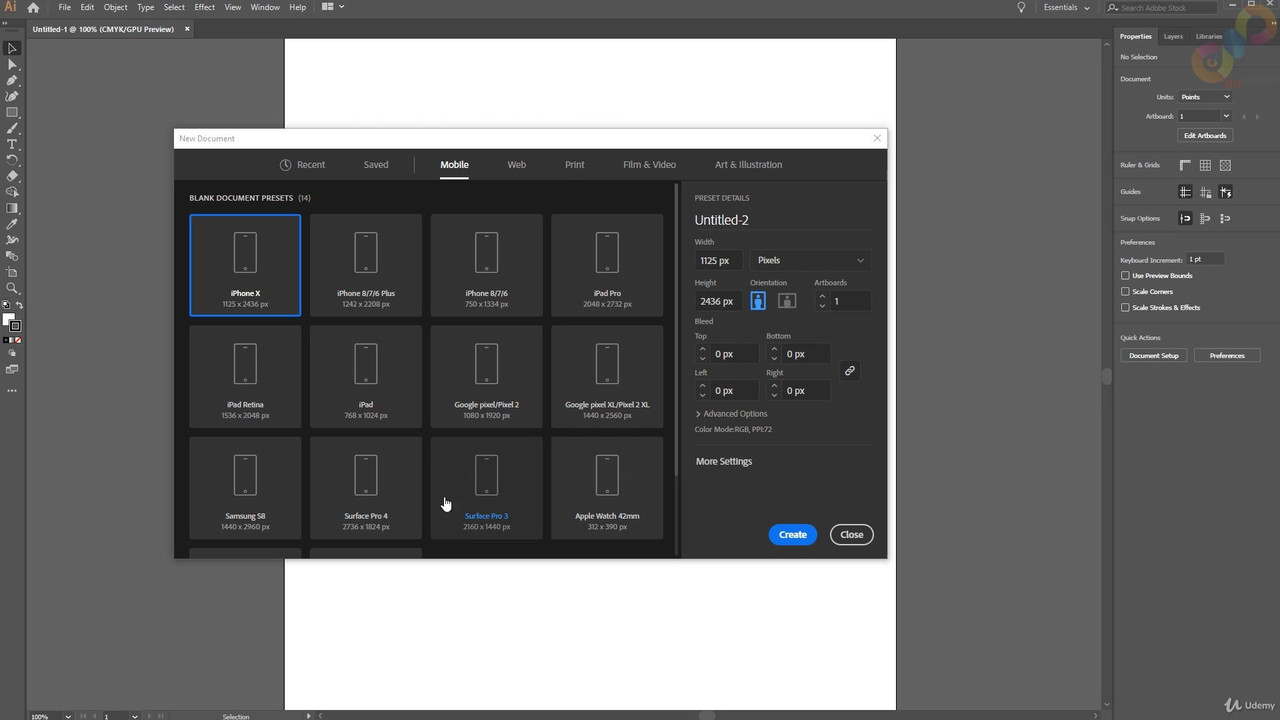Screen dimensions: 1280x720
Task: Set landscape orientation
Action: (x=787, y=301)
